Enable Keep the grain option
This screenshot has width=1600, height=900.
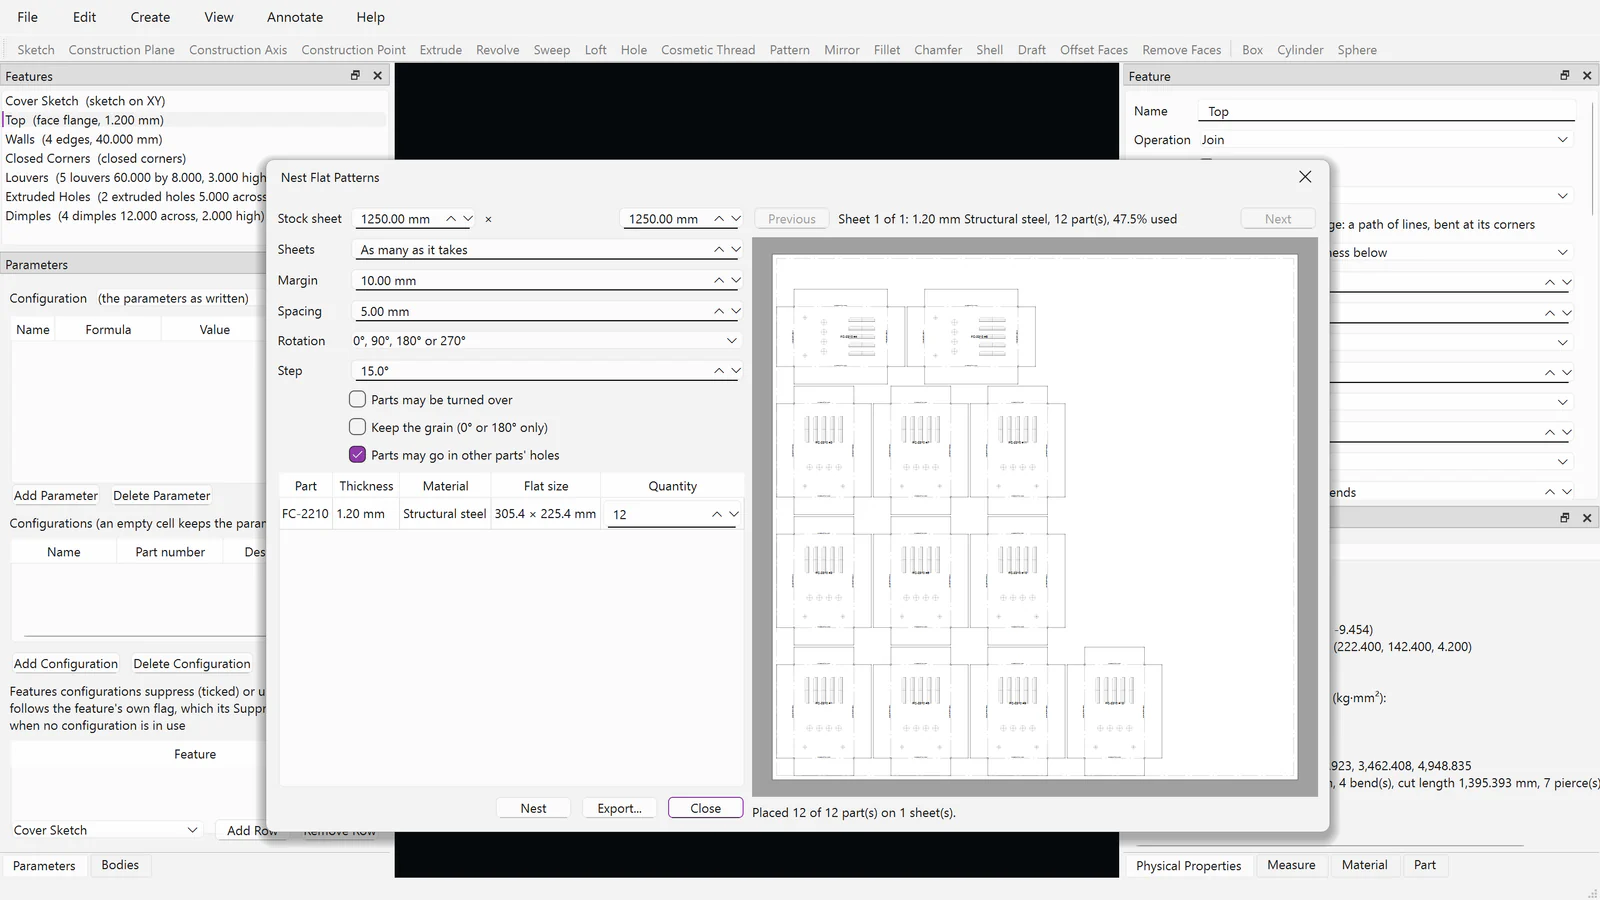357,427
